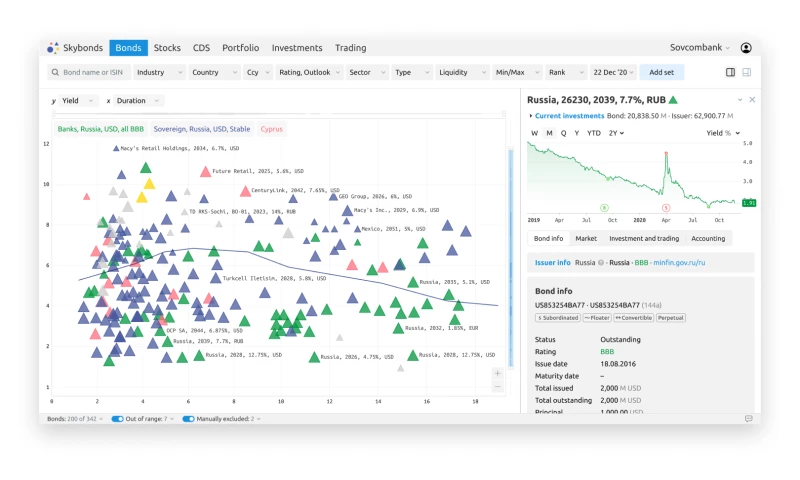This screenshot has width=800, height=480.
Task: Zoom out on the scatter chart
Action: point(498,386)
